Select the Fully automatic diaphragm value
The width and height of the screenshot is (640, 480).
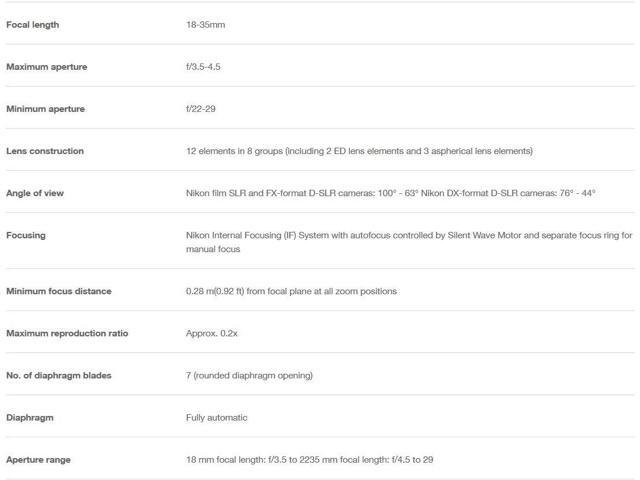coord(217,418)
